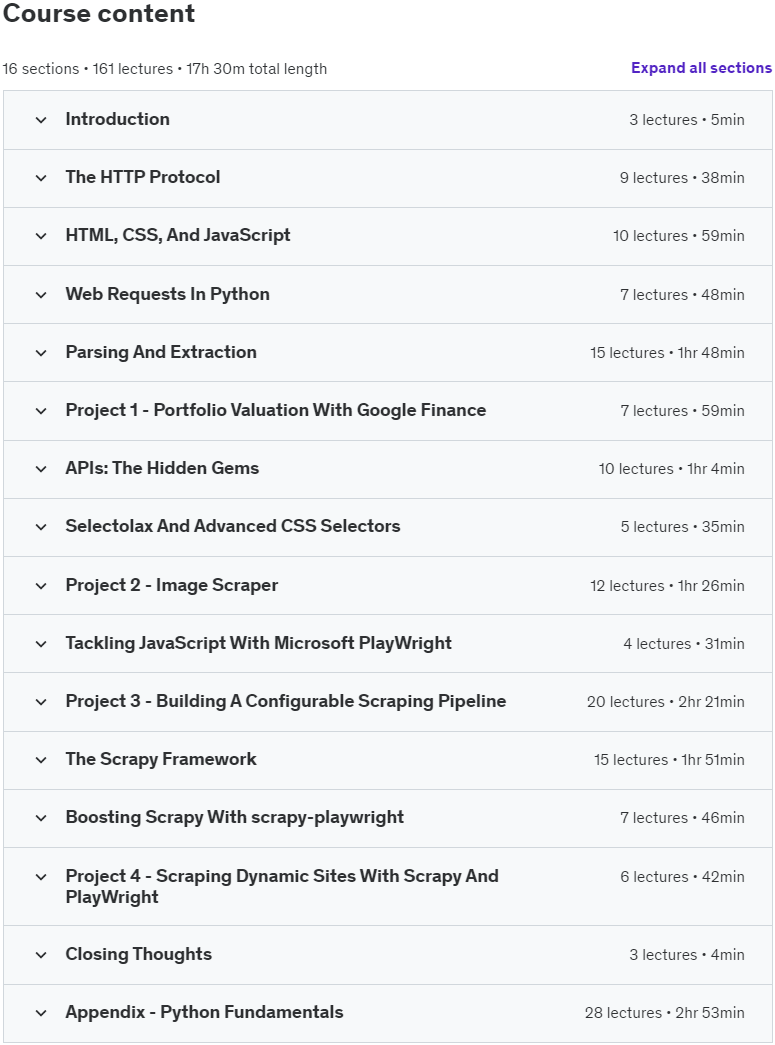775x1045 pixels.
Task: Click the Course content heading
Action: click(99, 13)
